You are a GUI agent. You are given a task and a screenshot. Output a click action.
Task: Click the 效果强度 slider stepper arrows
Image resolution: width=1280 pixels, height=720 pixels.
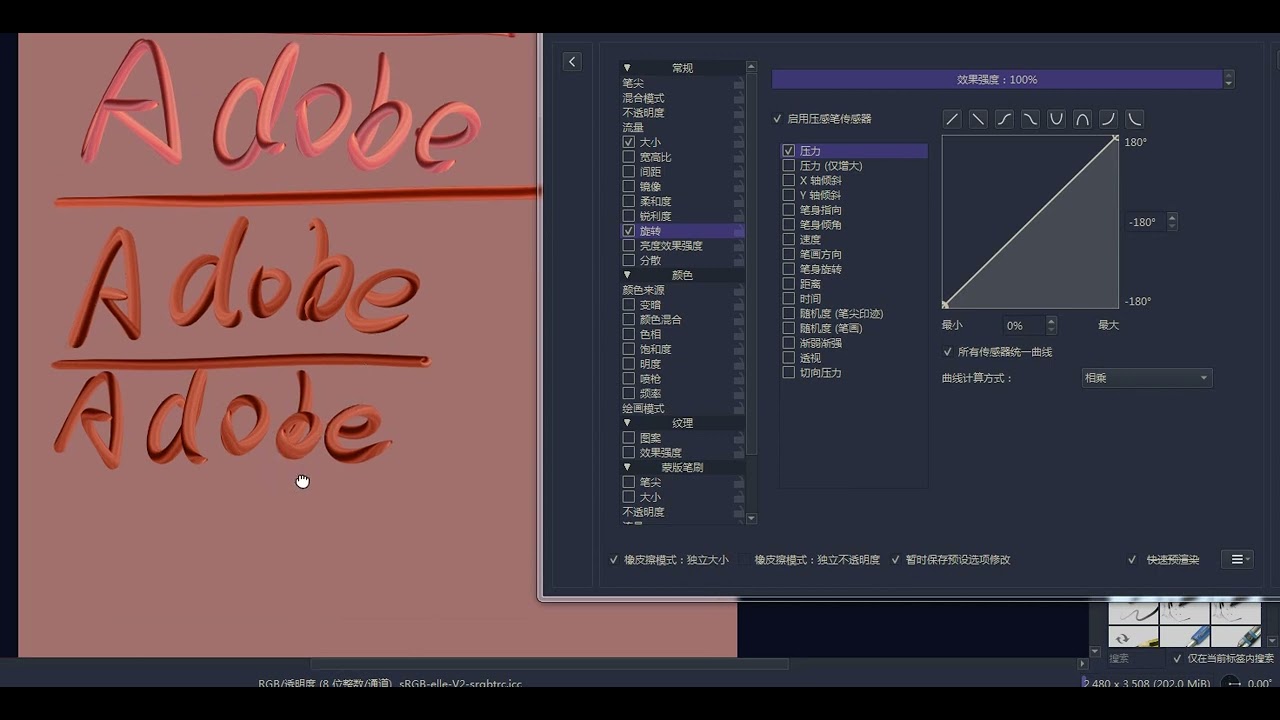1229,79
